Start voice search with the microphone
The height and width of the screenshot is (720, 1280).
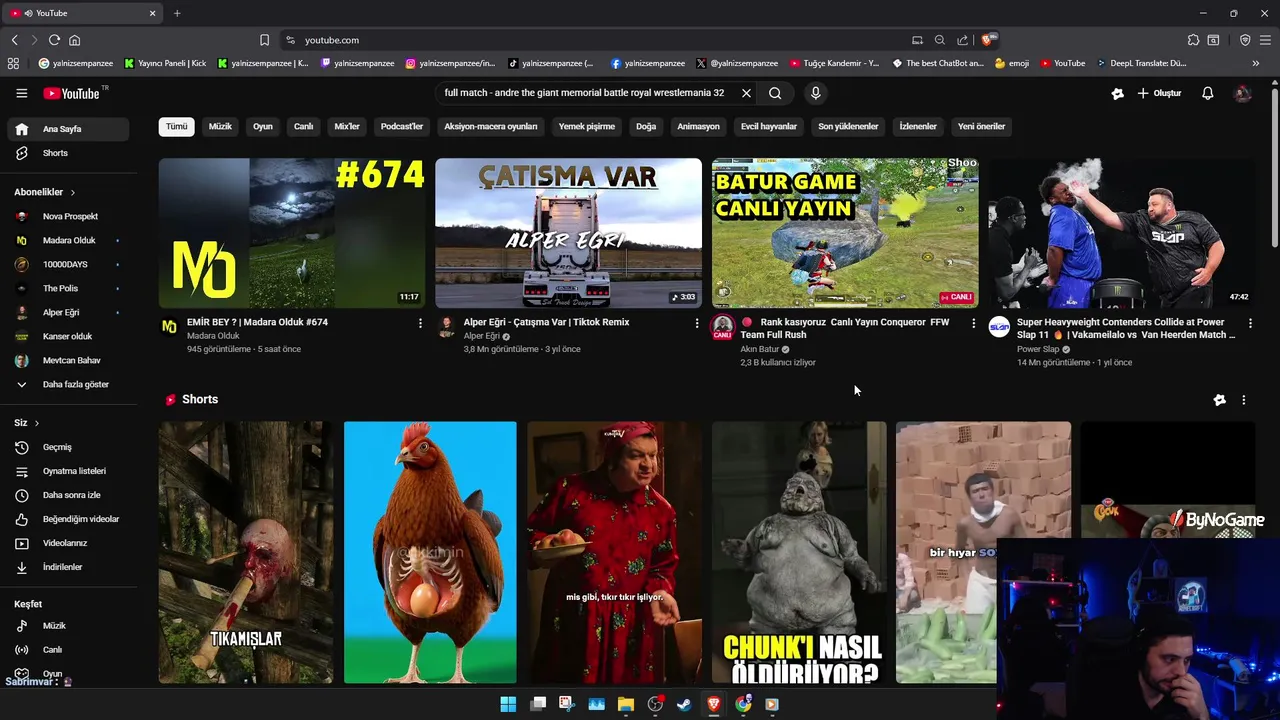tap(816, 93)
